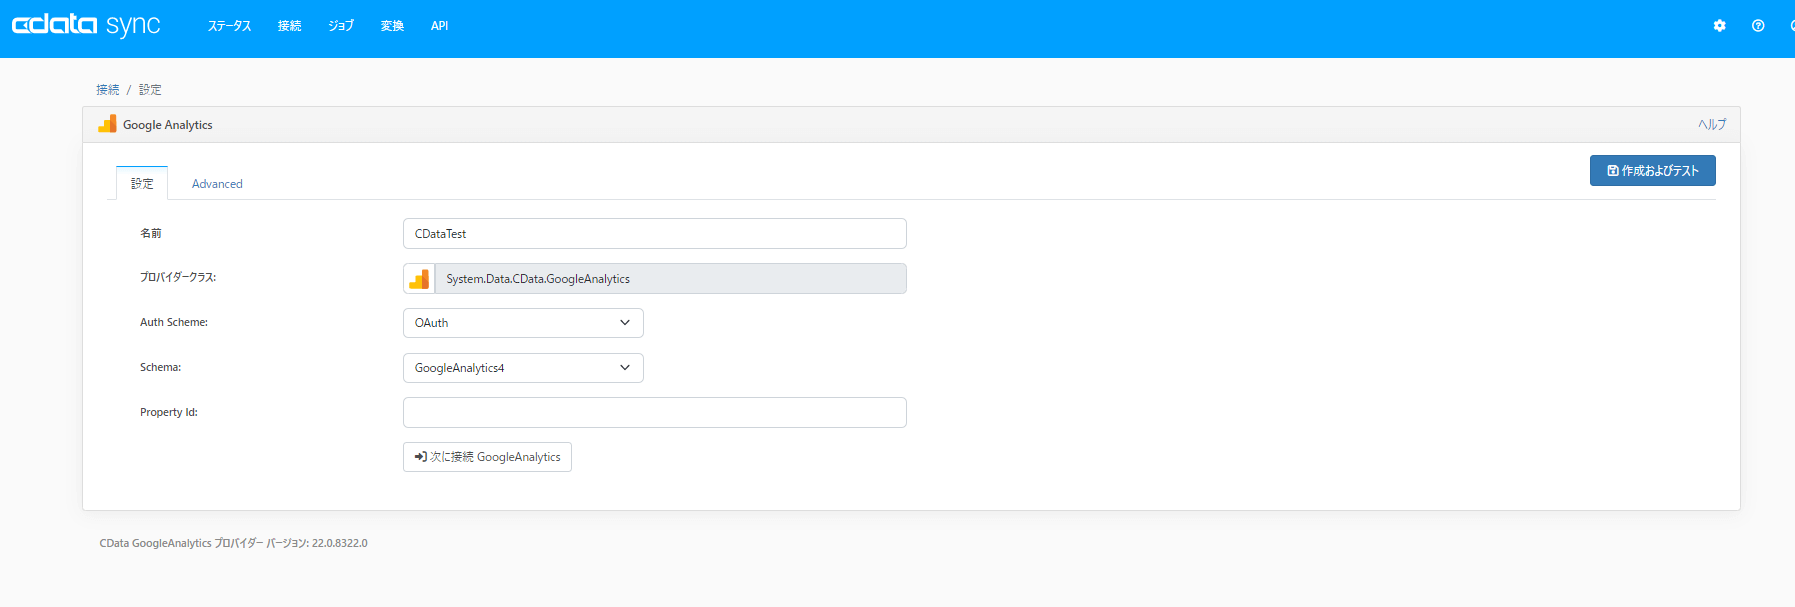Image resolution: width=1795 pixels, height=607 pixels.
Task: Open the API menu
Action: (x=439, y=26)
